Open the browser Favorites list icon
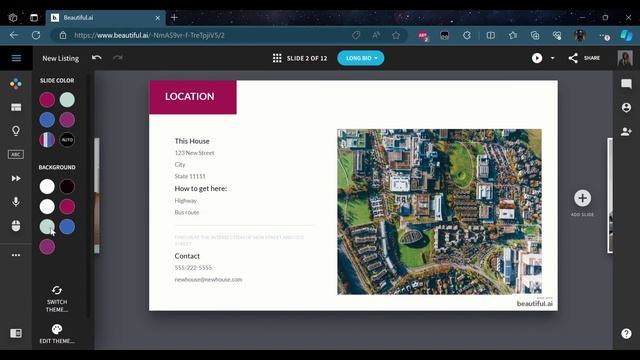Viewport: 640px width, 360px height. 513,36
